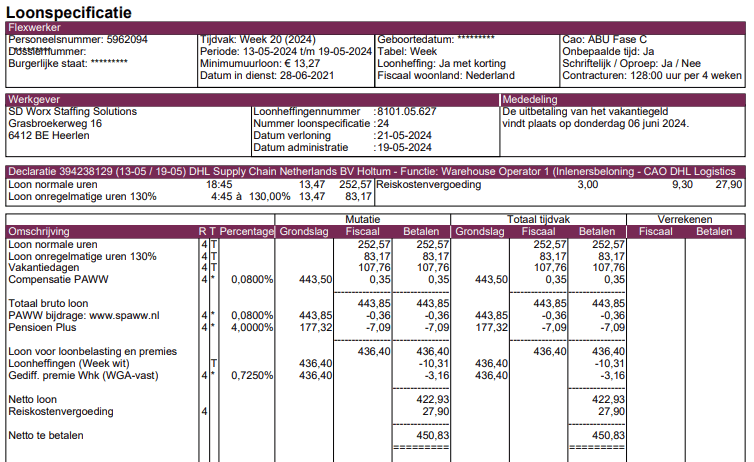Click the Personeelsnummer 5962094 field

[78, 40]
